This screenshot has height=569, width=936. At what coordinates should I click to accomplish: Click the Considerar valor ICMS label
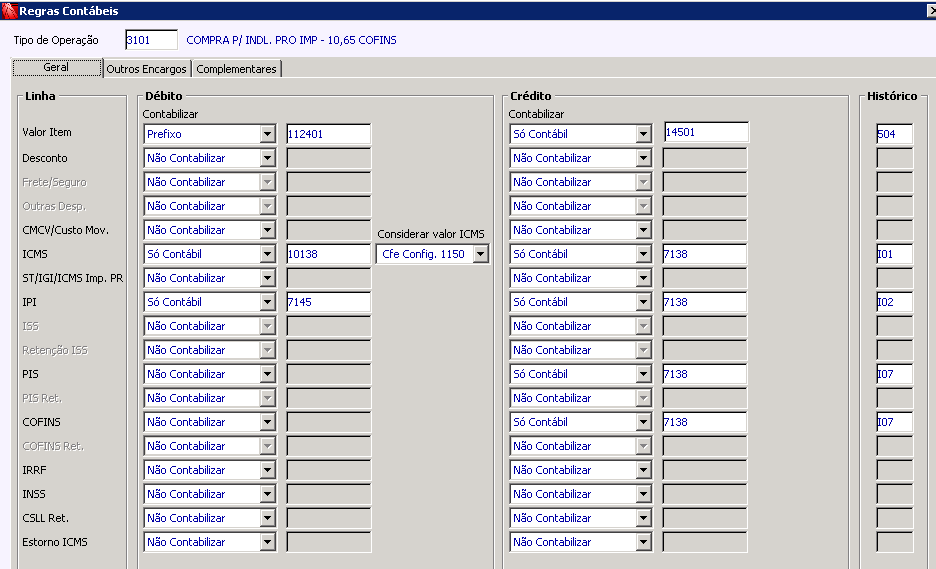431,234
